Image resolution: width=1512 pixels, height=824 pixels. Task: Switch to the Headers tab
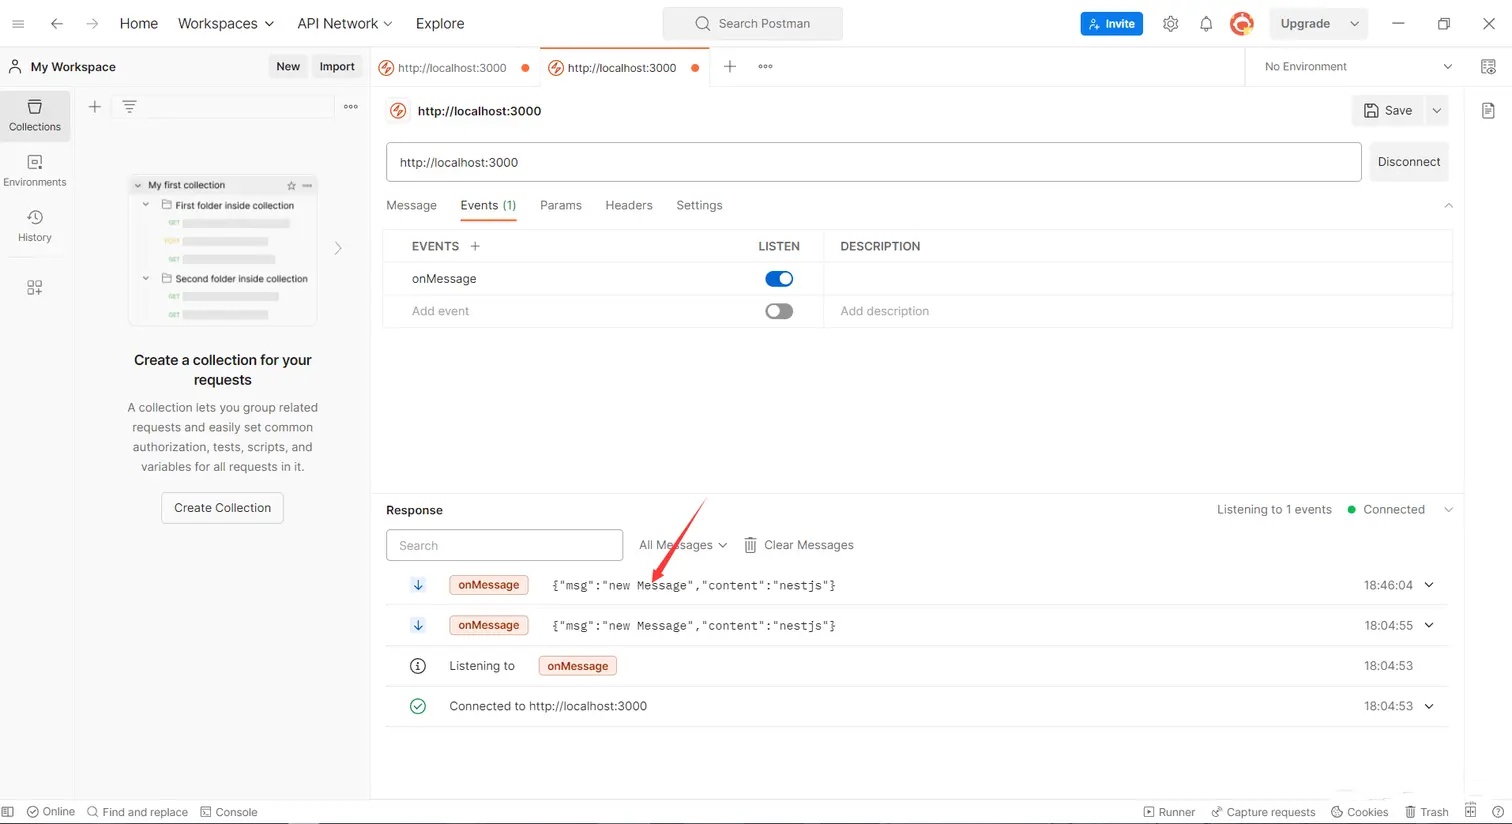pyautogui.click(x=628, y=205)
